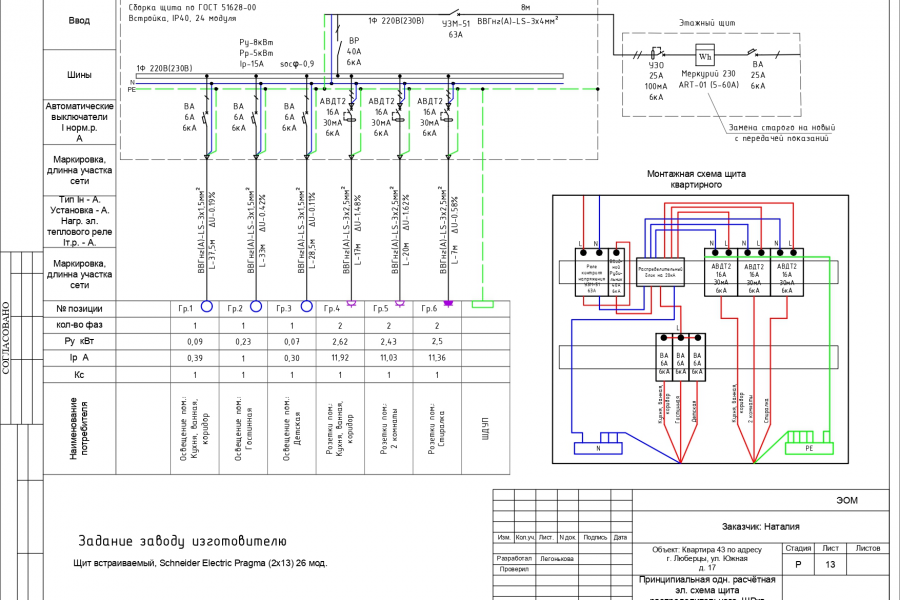Click the 'cosφ-0,9' parameter

(297, 64)
